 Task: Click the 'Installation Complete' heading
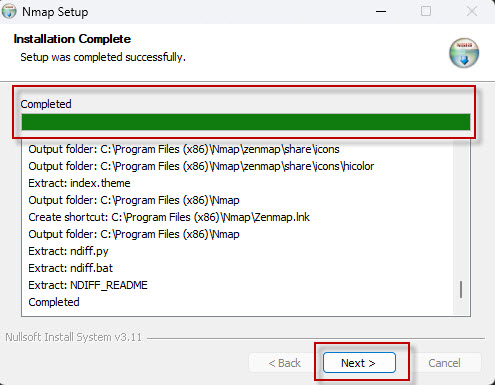pyautogui.click(x=72, y=39)
